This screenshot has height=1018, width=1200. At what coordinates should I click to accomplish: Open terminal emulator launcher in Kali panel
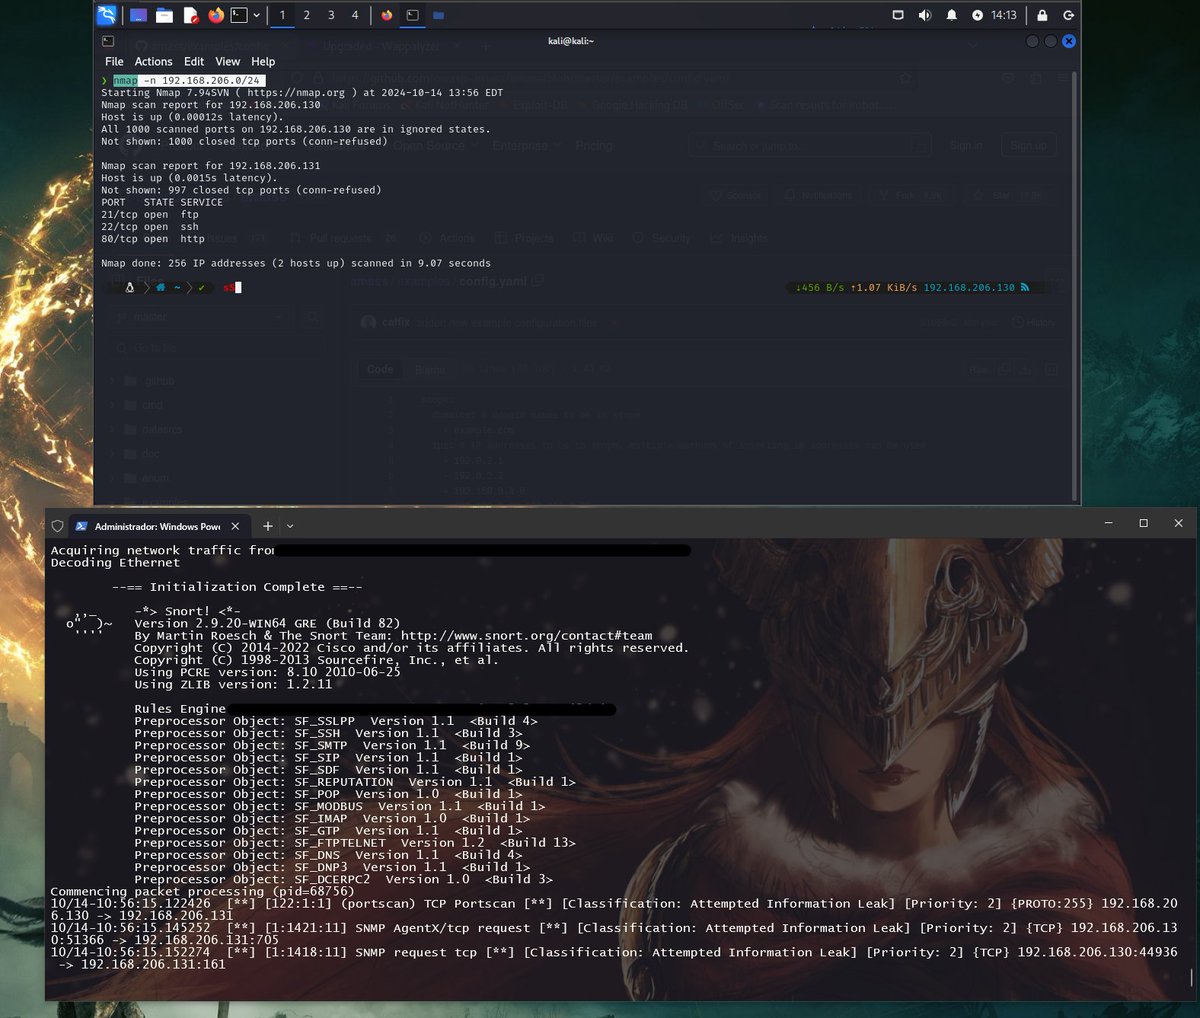(239, 15)
